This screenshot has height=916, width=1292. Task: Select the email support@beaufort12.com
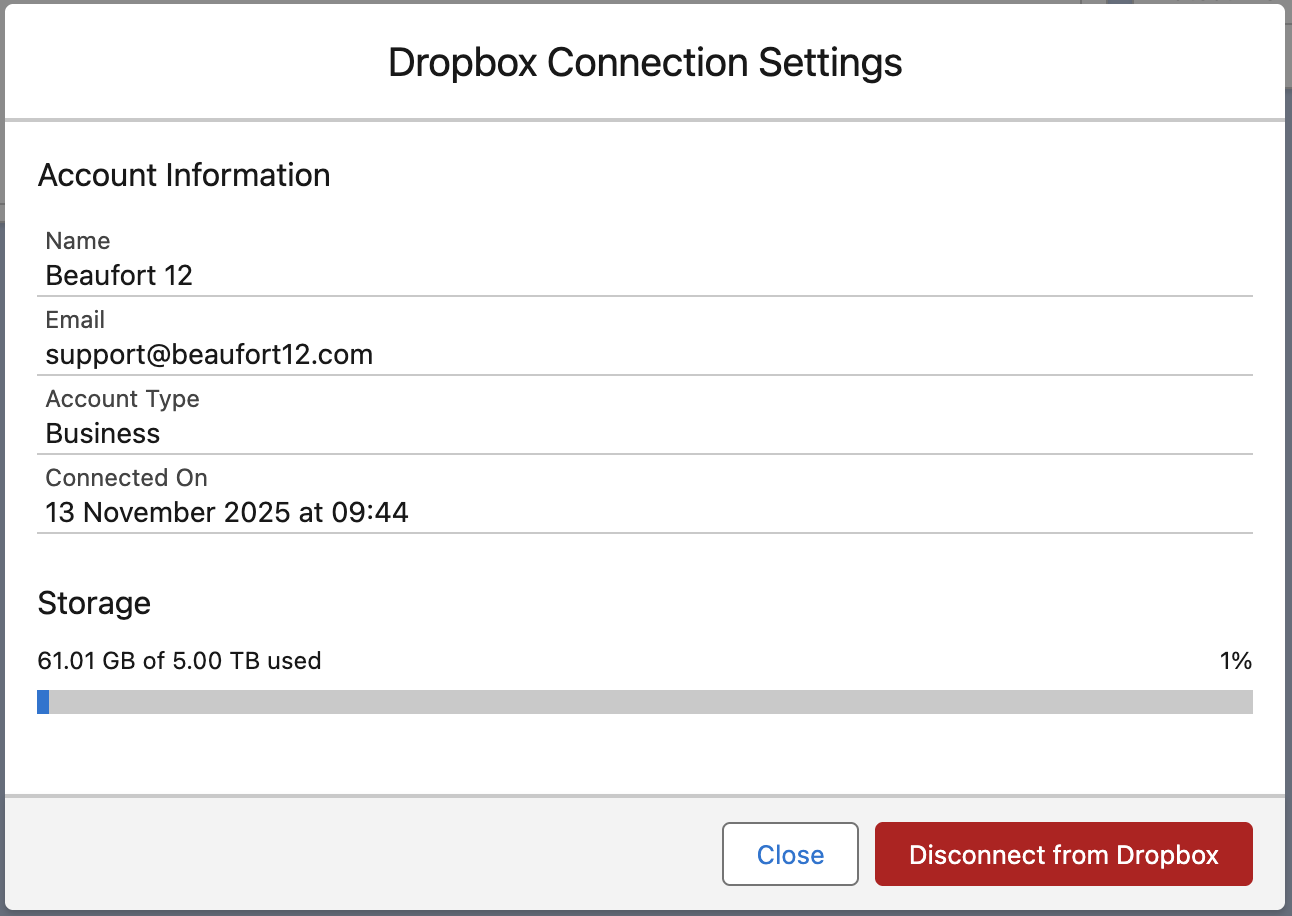coord(209,354)
